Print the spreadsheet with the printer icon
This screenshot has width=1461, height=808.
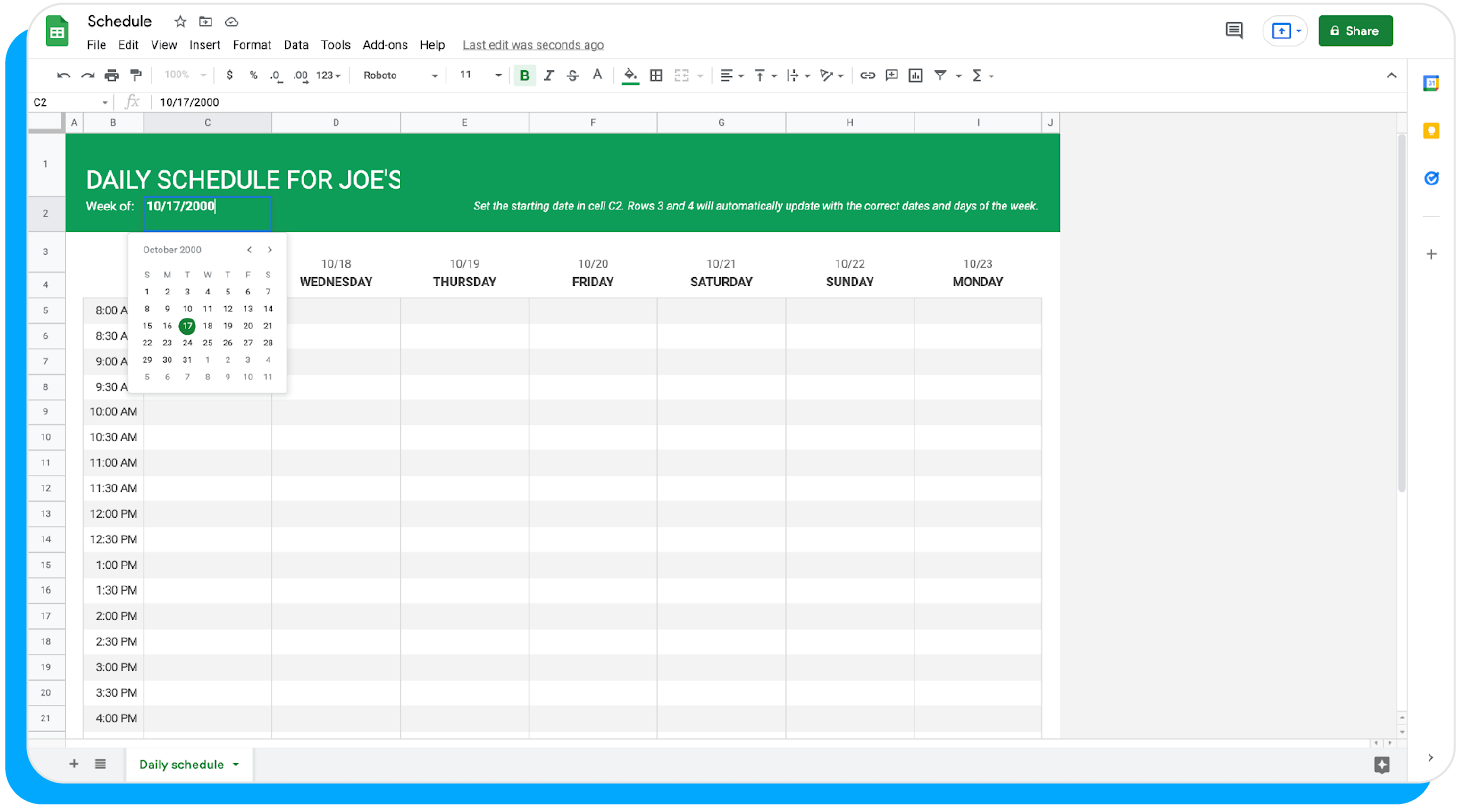112,76
